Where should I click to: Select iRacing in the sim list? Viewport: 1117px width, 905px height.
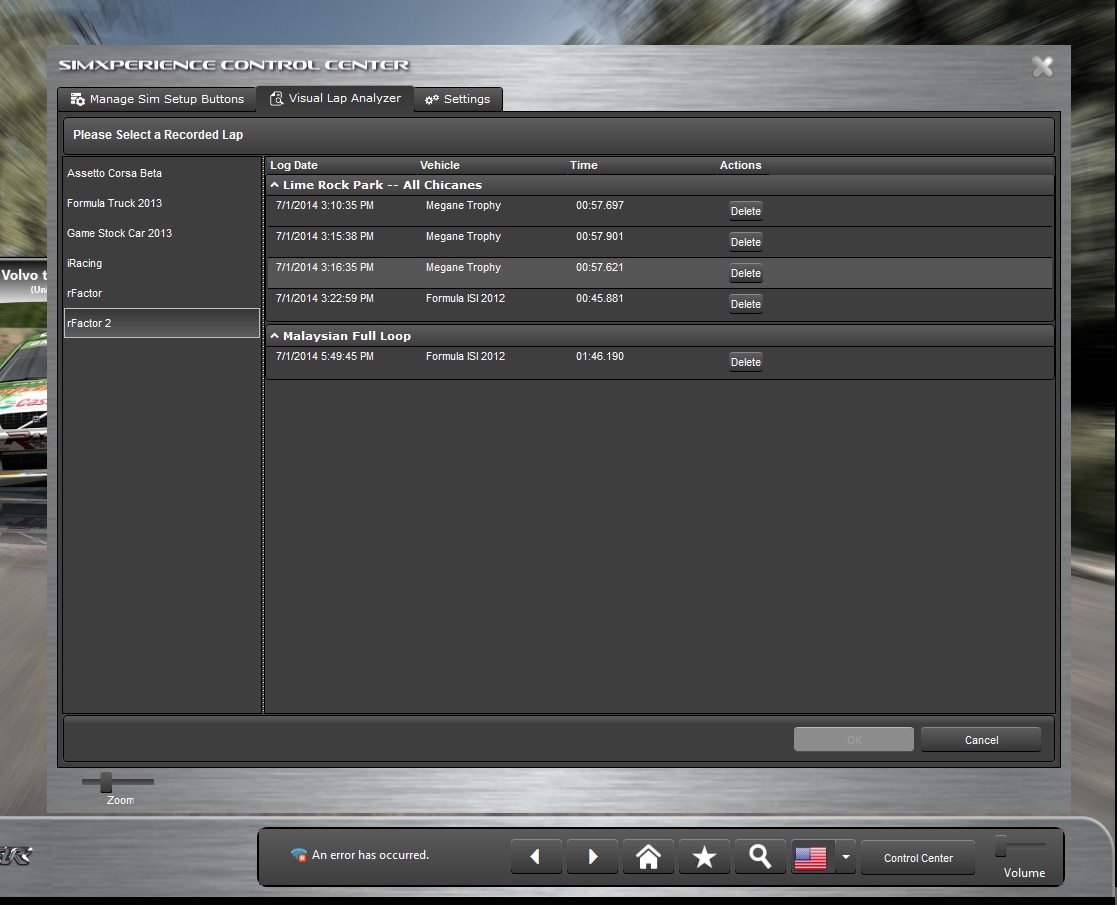[x=162, y=263]
